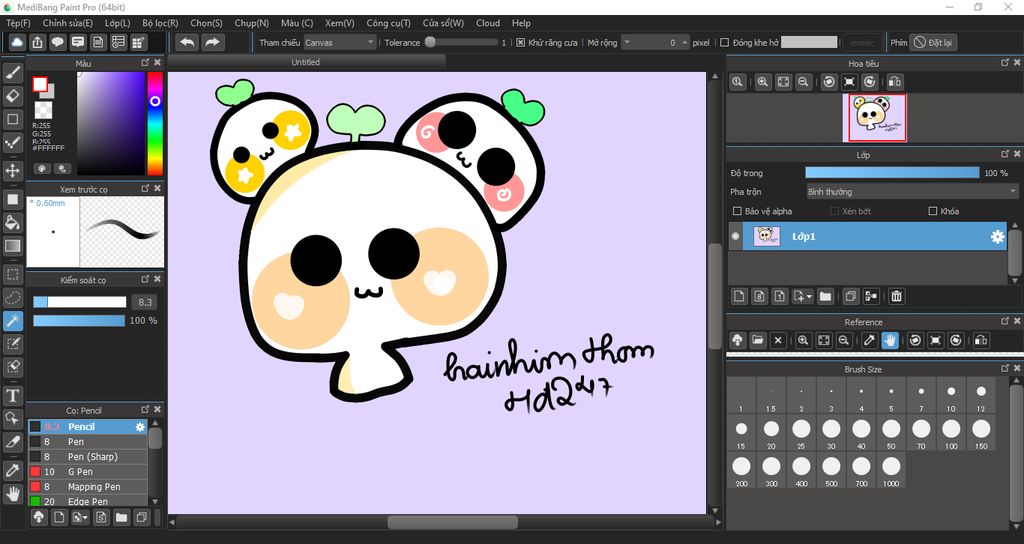Open Cửa sổ(W) menu
This screenshot has height=544, width=1024.
point(443,23)
